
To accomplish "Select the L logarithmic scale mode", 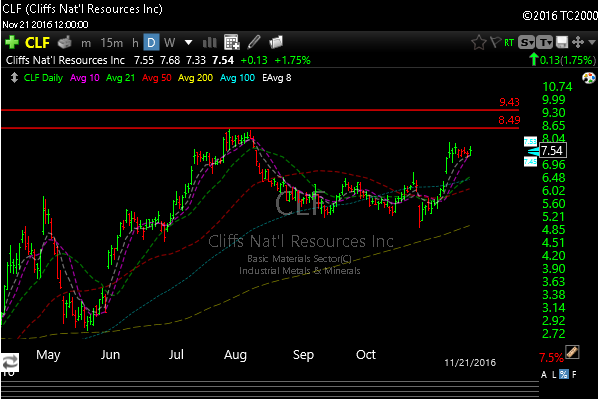I will click(554, 375).
